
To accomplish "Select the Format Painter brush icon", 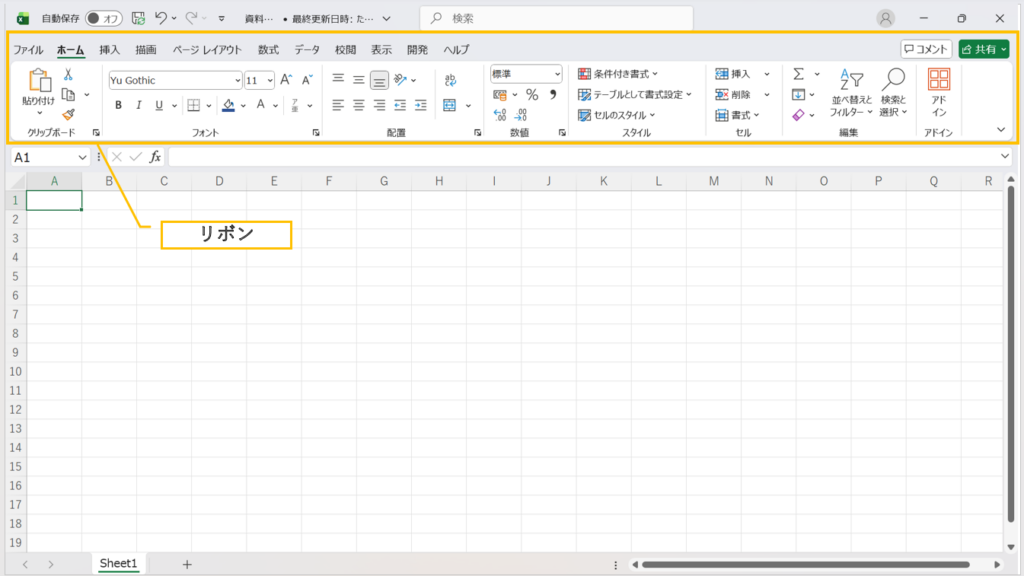I will 68,114.
